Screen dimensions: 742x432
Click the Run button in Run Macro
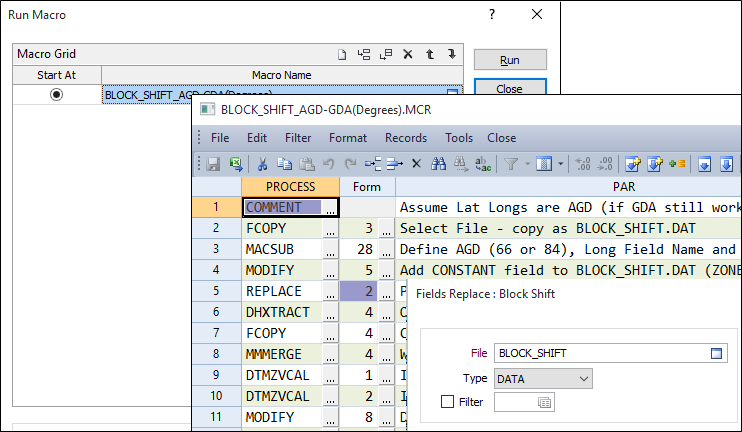point(510,60)
